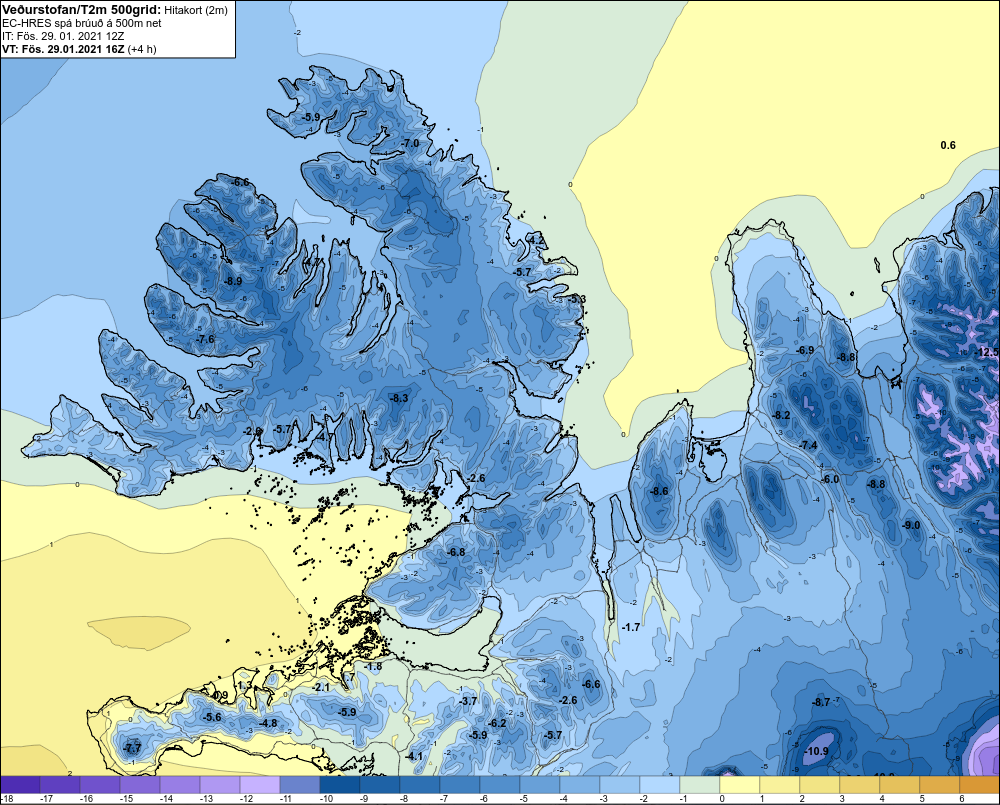Screen dimensions: 1000x805
Task: Select the legend swatch labeled -2
Action: click(x=660, y=785)
